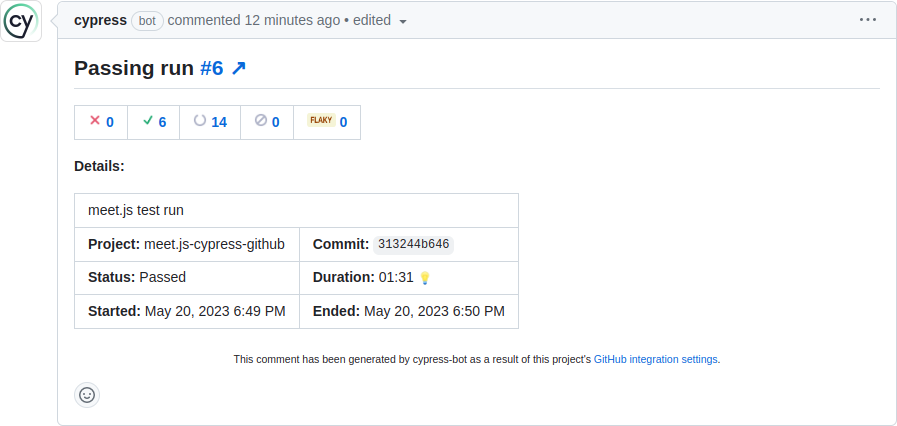Open the flaky count 0 link
Viewport: 897px width, 426px height.
343,122
